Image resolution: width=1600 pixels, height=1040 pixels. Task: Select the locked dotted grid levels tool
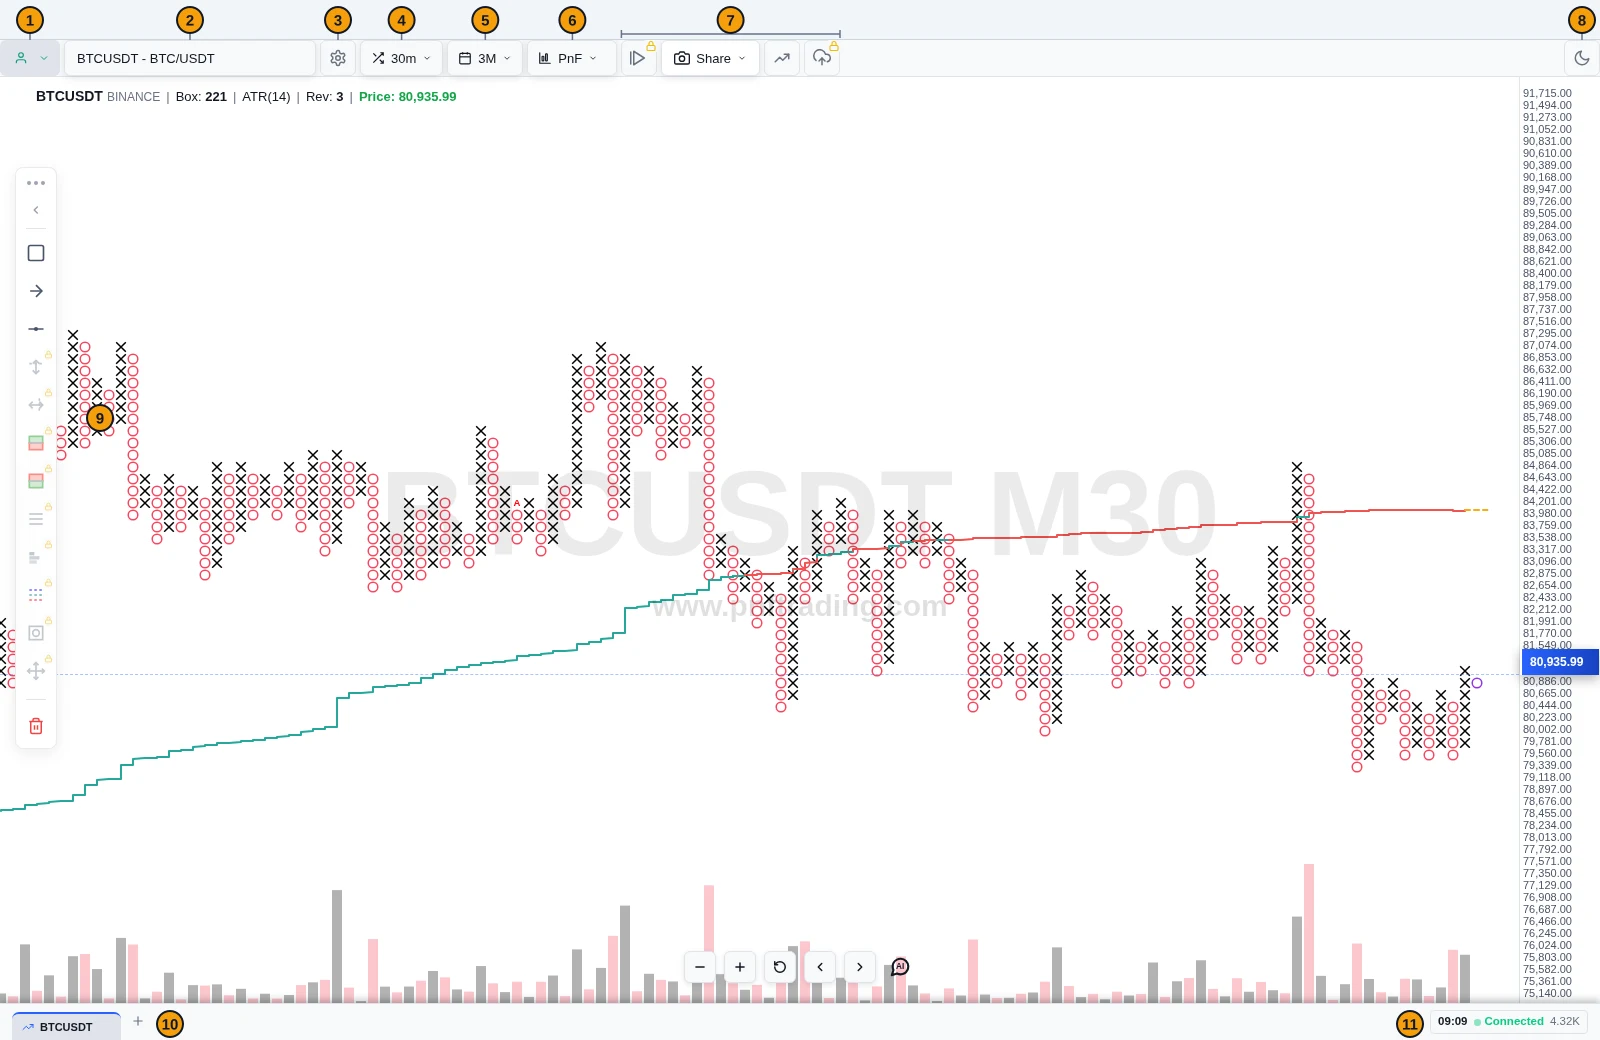click(x=36, y=595)
